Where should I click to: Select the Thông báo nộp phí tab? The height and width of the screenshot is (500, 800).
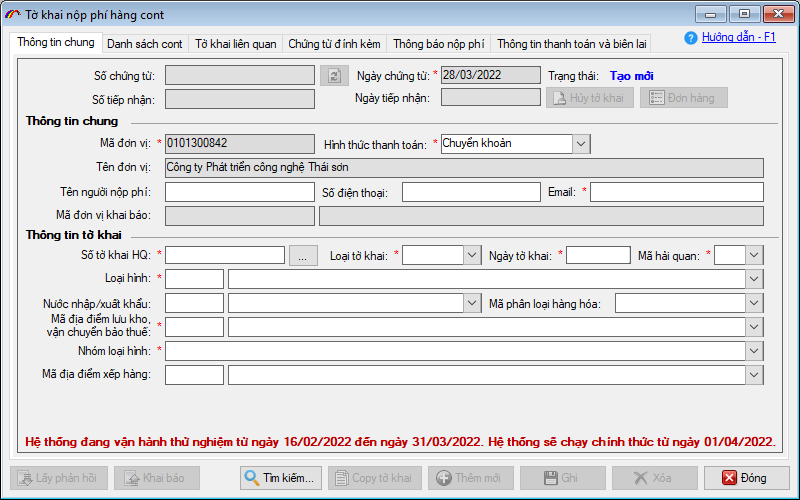click(438, 44)
